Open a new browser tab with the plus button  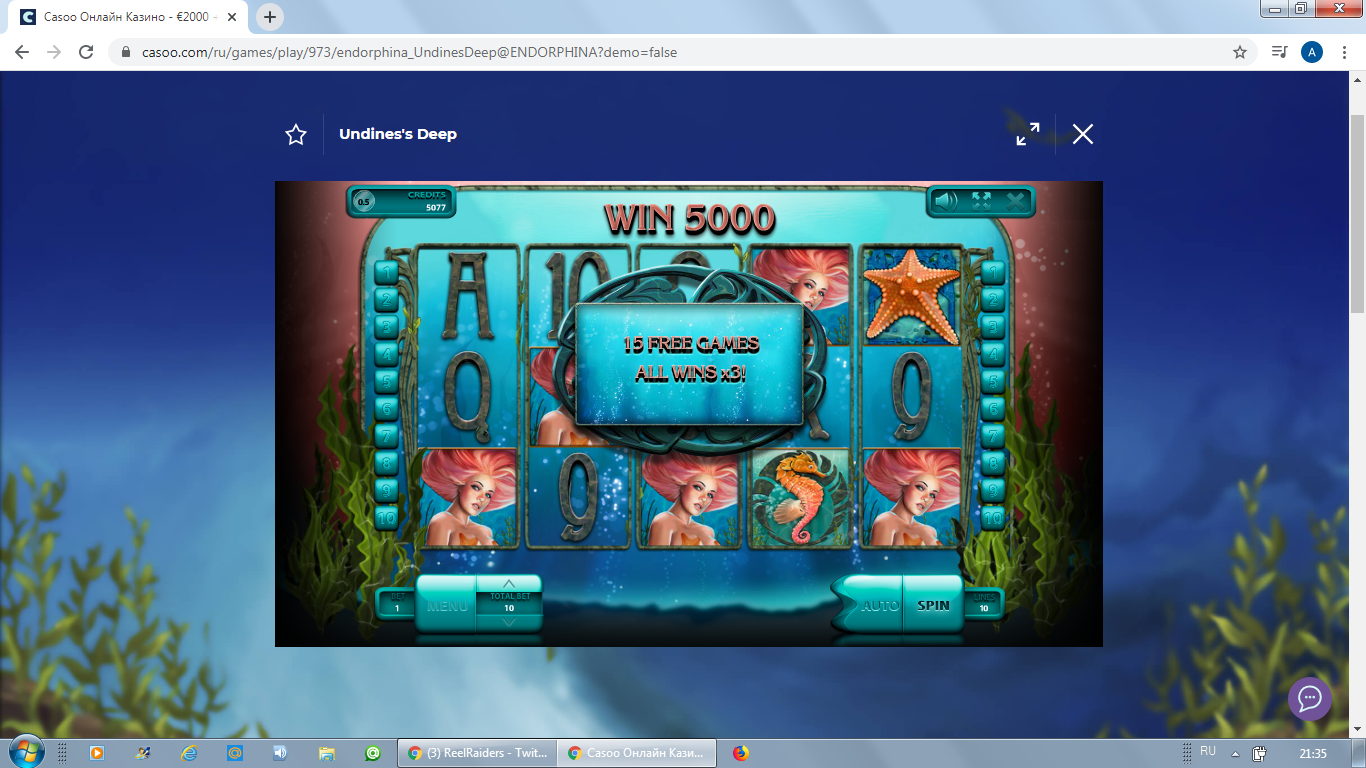point(270,17)
